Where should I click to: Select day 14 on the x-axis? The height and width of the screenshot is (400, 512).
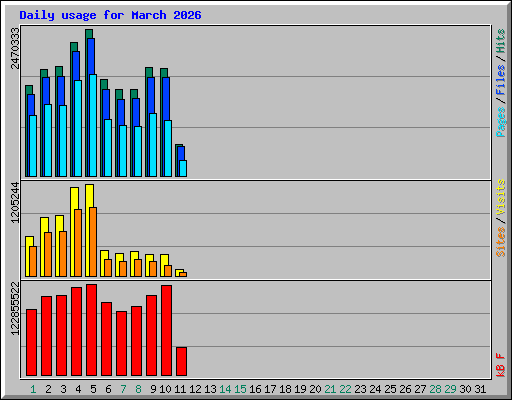tap(225, 389)
